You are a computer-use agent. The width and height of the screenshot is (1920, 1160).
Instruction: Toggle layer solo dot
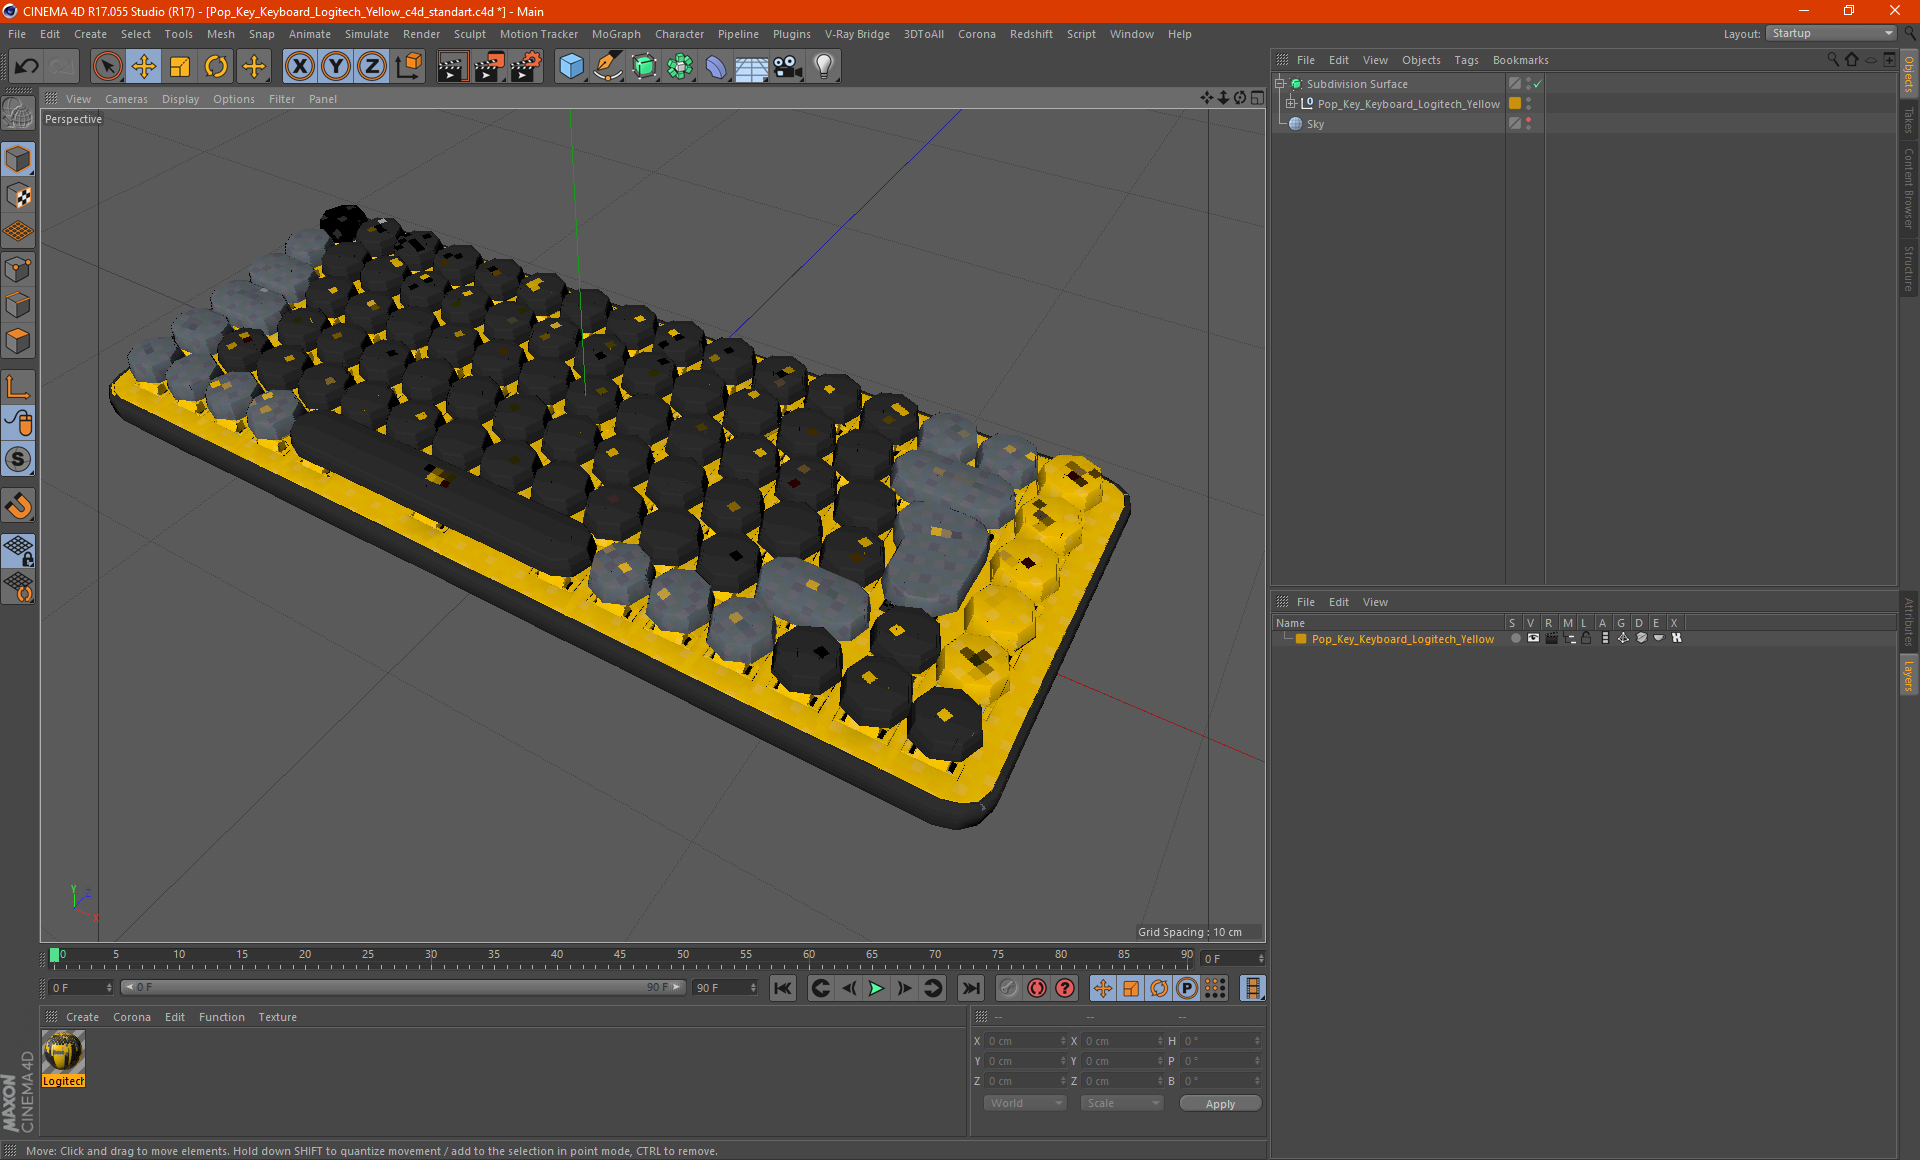(1515, 638)
